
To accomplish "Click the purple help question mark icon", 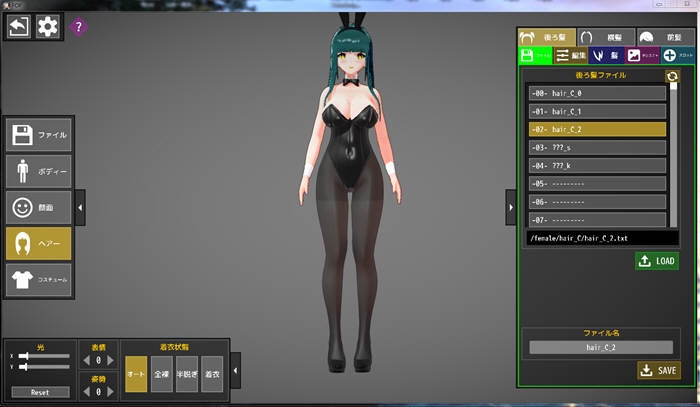I will pyautogui.click(x=79, y=27).
